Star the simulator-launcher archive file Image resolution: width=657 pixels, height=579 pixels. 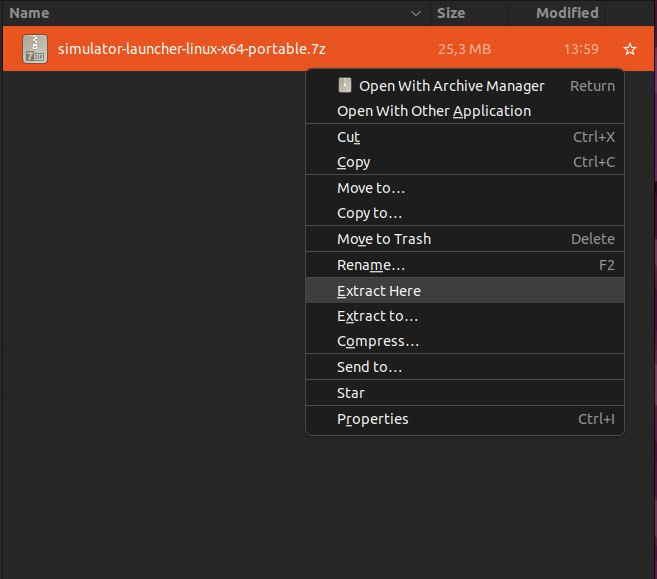coord(629,49)
